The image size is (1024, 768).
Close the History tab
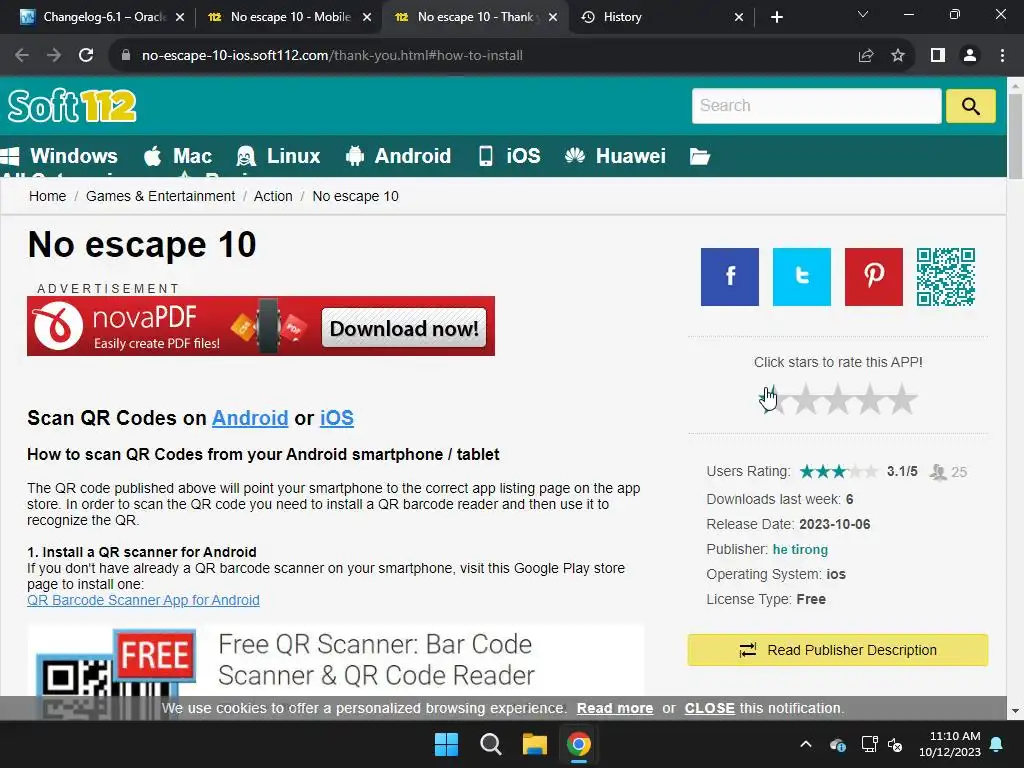tap(739, 17)
